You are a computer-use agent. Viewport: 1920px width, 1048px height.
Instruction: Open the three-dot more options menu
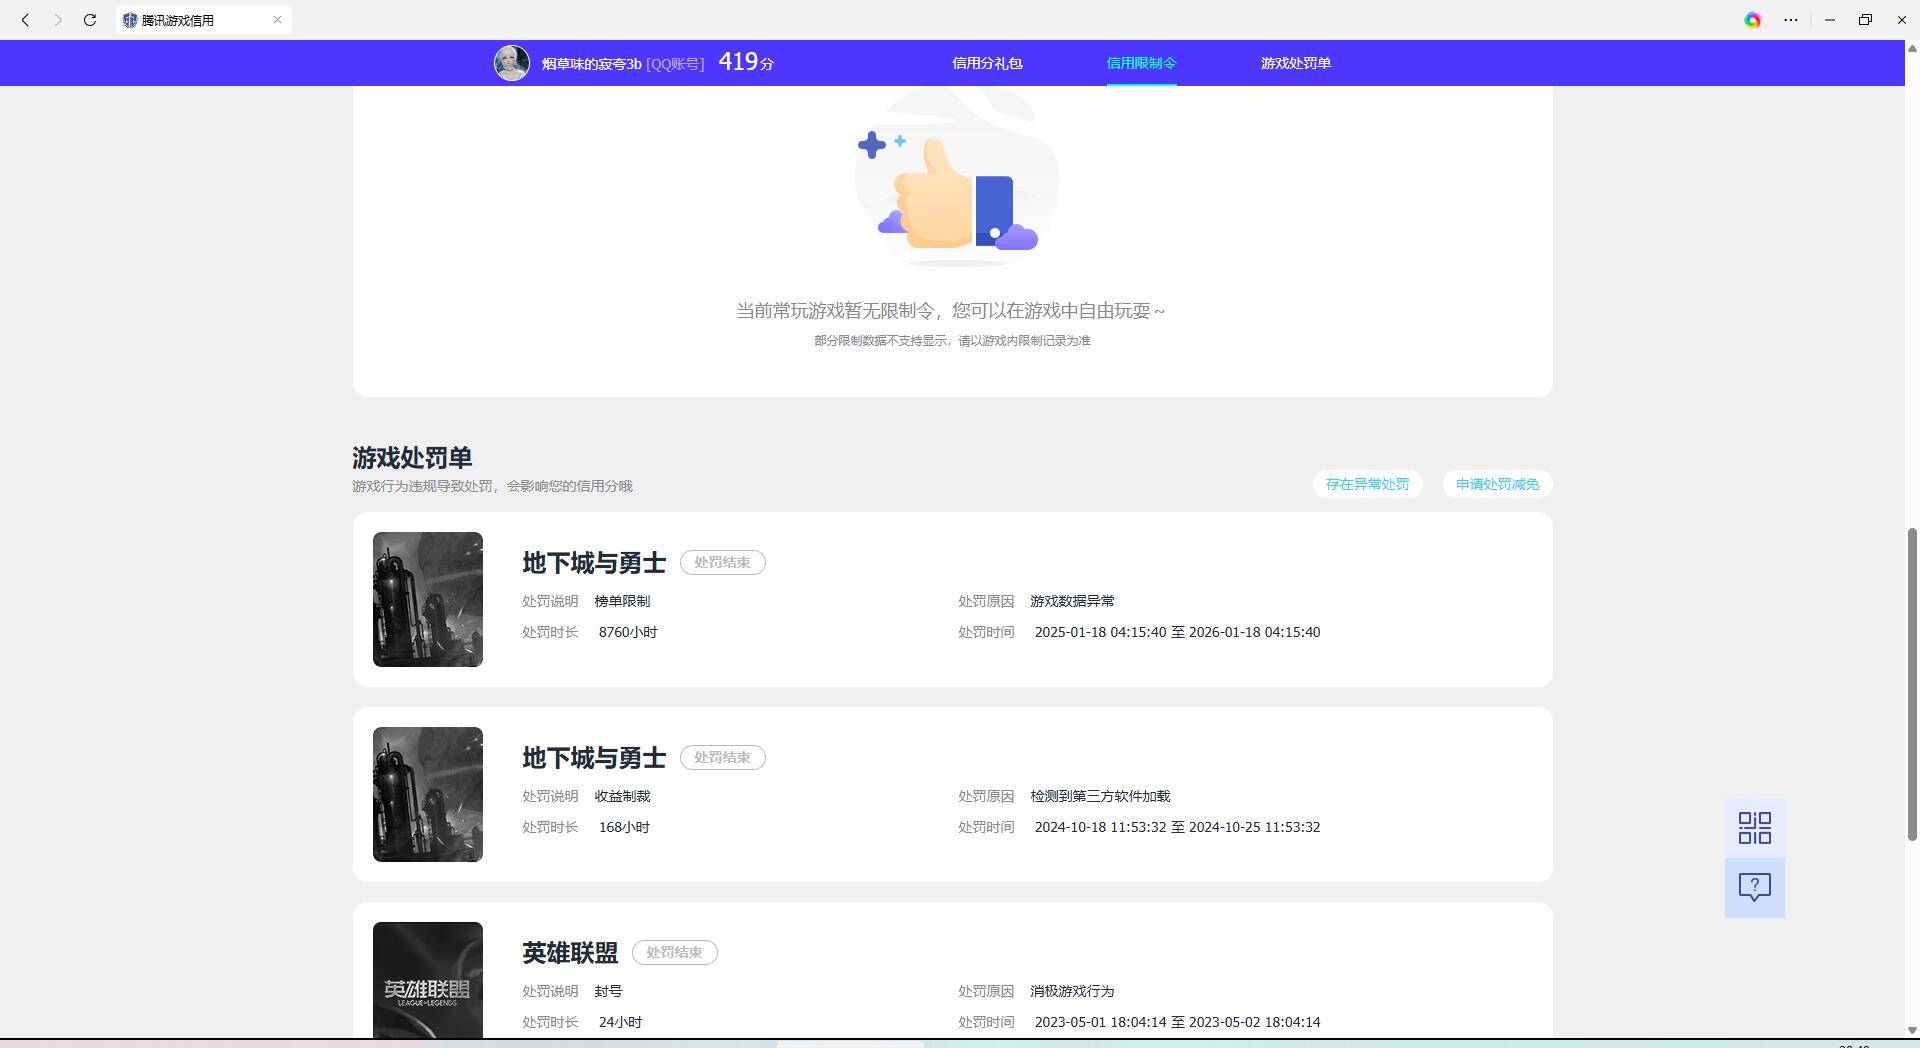coord(1790,20)
